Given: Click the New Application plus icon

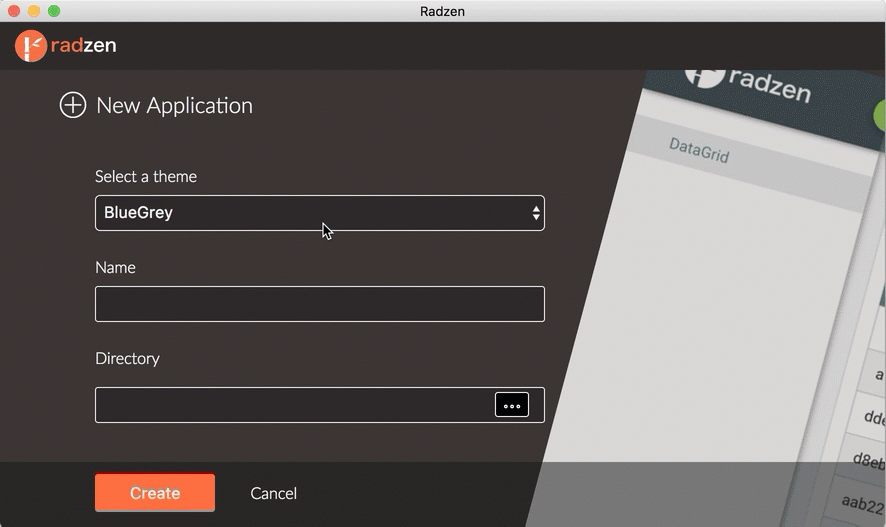Looking at the screenshot, I should pyautogui.click(x=73, y=105).
